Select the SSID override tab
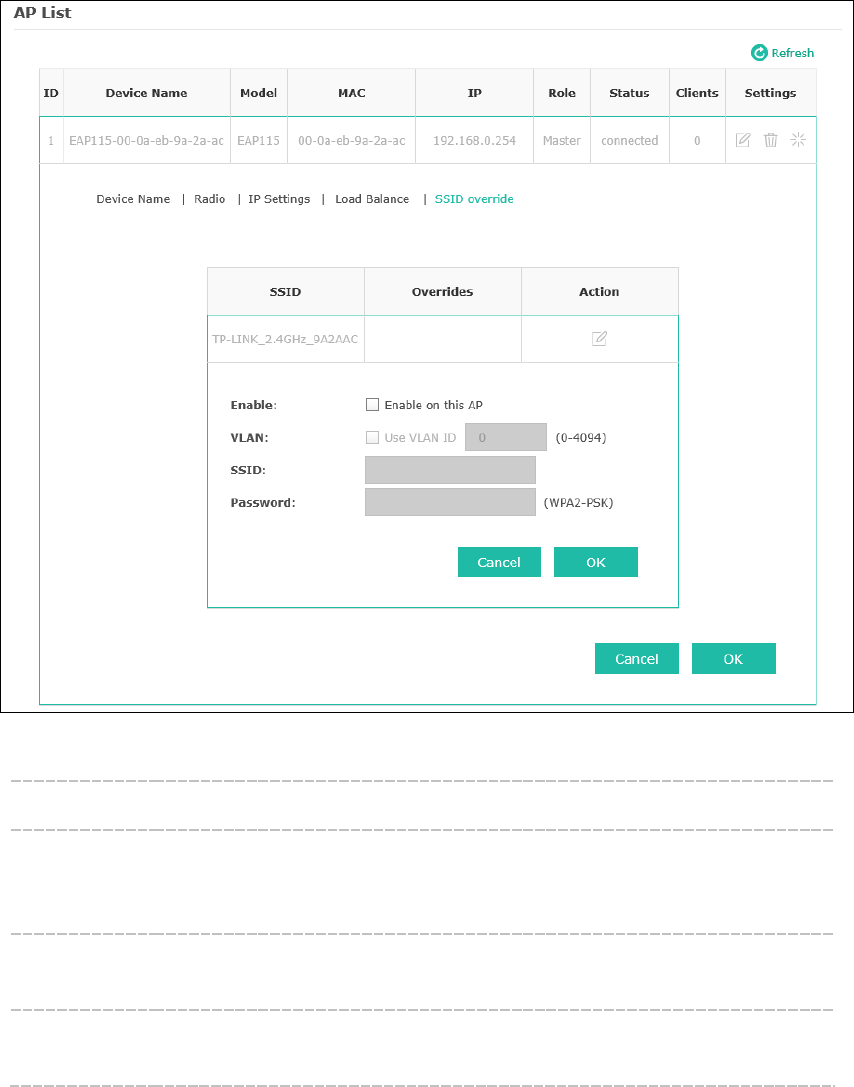Screen dimensions: 854x1087 coord(474,199)
